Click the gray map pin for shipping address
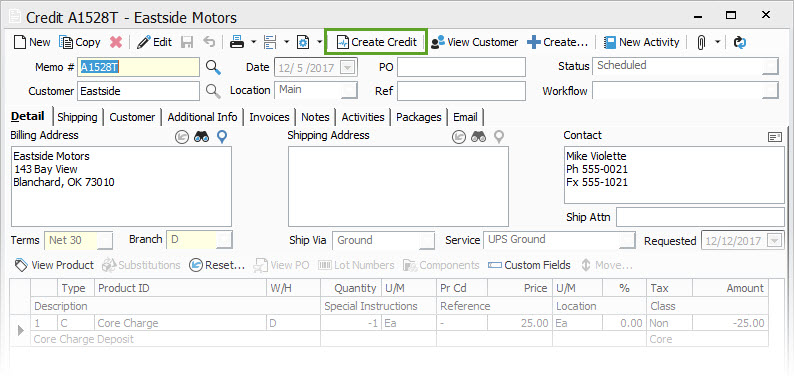Viewport: 794px width, 378px height. coord(499,137)
